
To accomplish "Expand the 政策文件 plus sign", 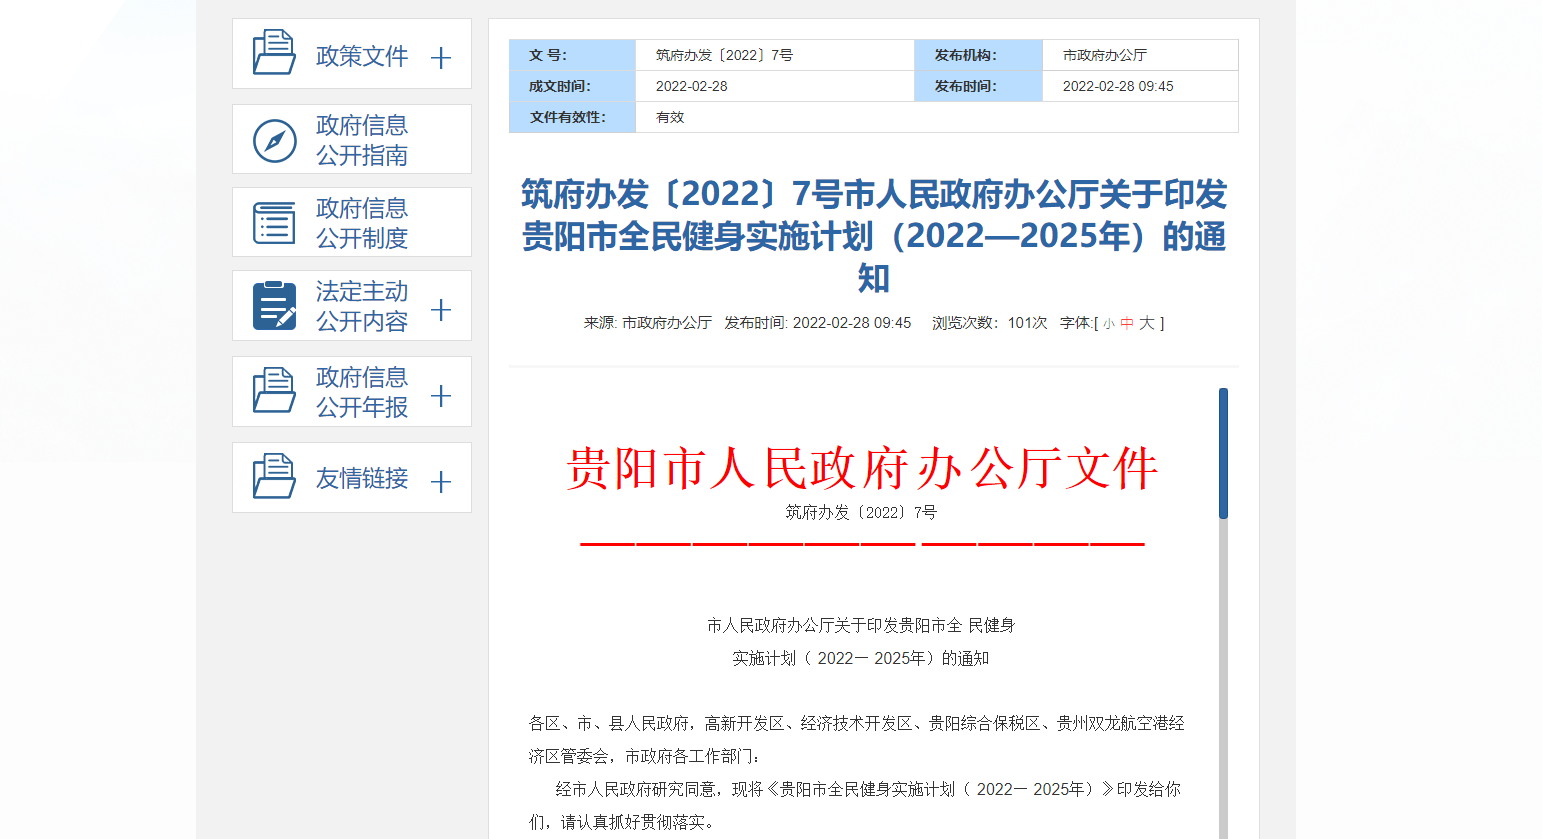I will [440, 58].
